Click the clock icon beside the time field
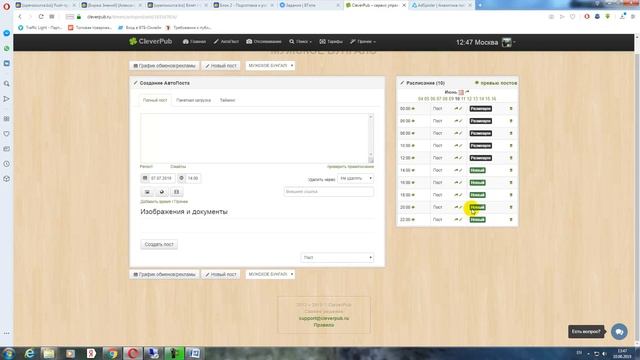 click(182, 178)
